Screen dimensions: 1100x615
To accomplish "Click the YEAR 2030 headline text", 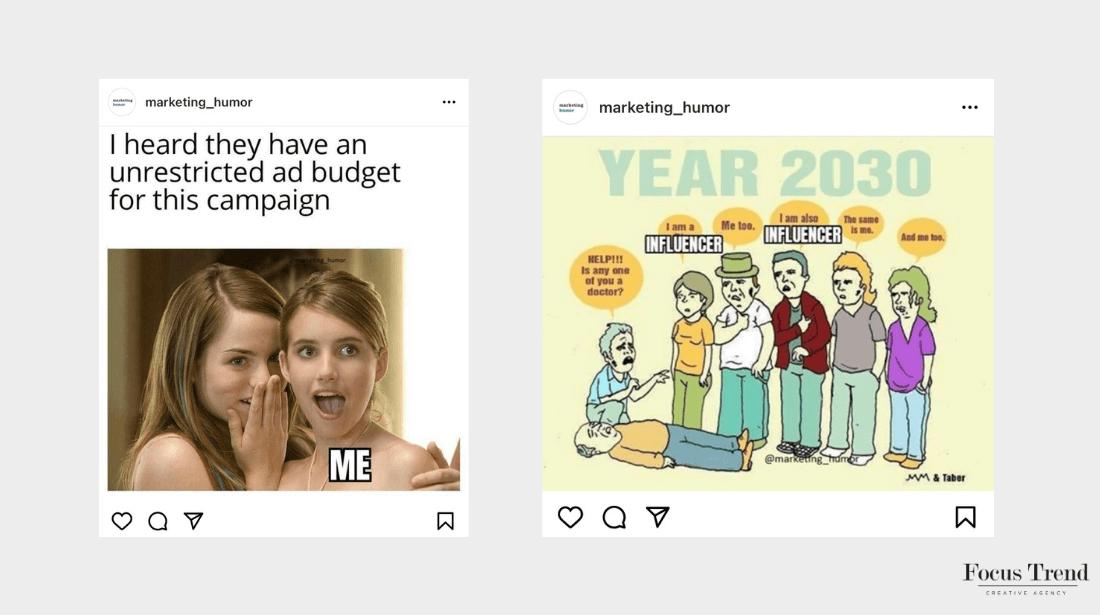I will [764, 173].
